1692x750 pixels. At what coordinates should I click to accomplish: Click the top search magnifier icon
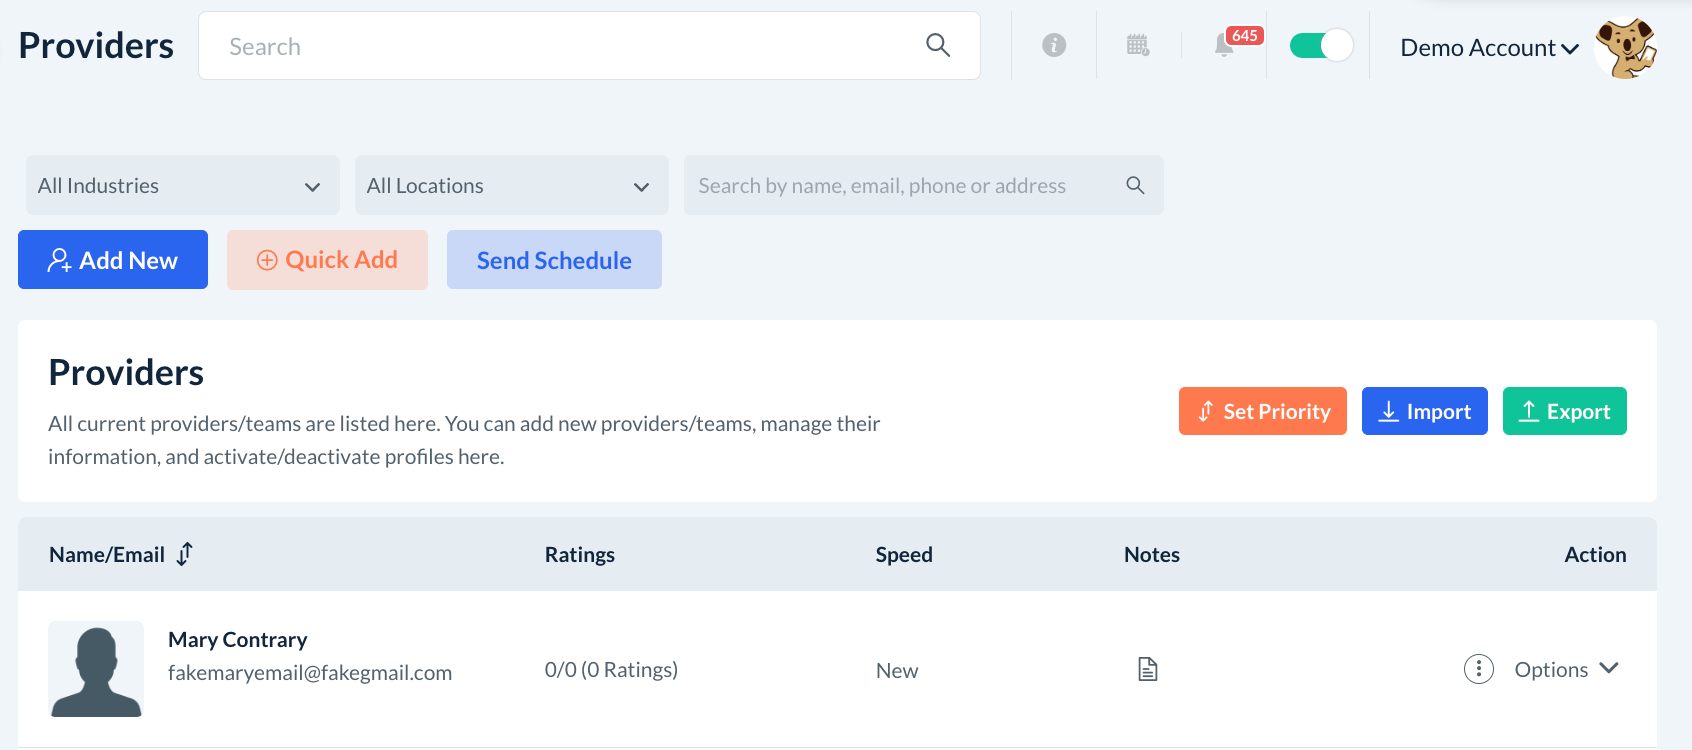click(938, 45)
